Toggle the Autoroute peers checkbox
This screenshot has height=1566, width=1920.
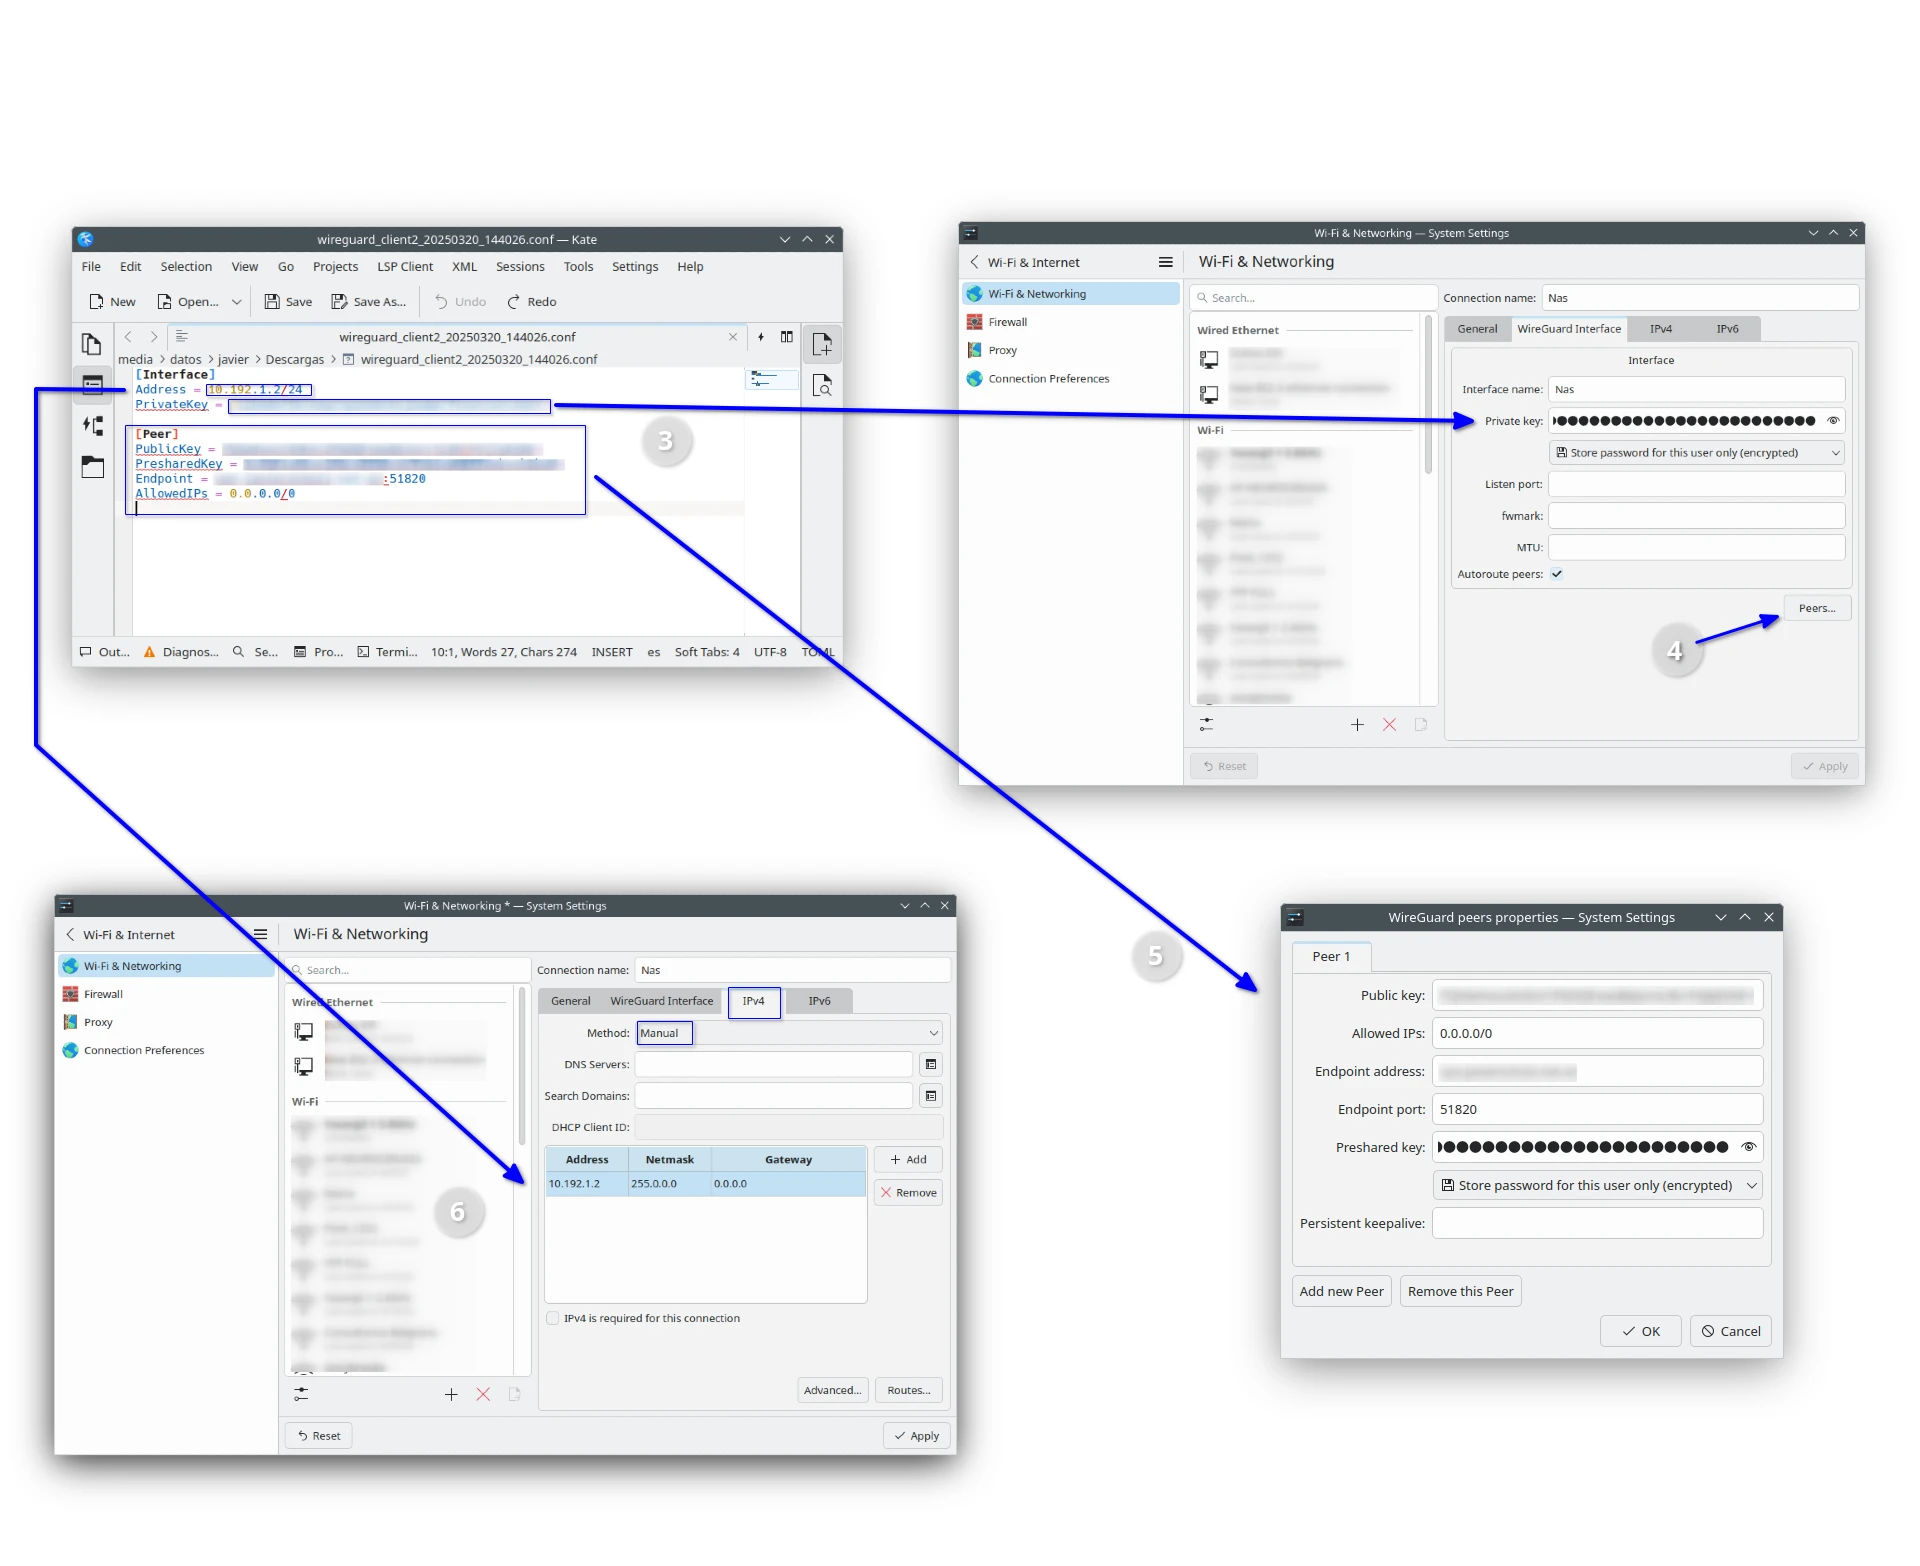[x=1557, y=574]
